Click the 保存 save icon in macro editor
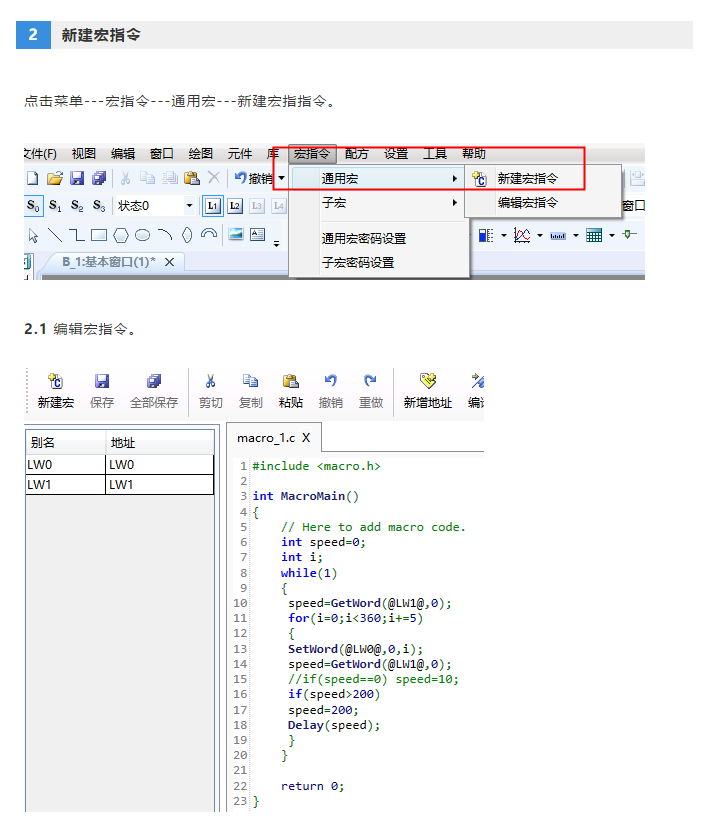 102,381
